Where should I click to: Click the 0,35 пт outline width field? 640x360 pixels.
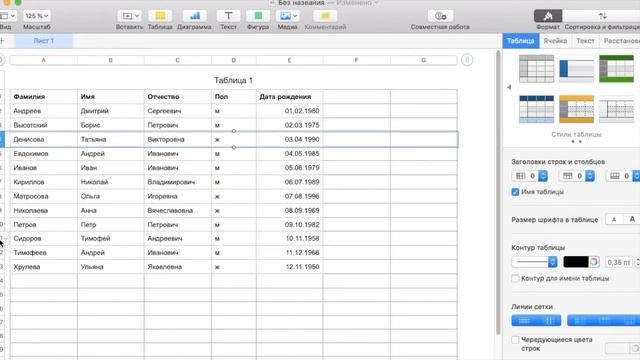[619, 262]
